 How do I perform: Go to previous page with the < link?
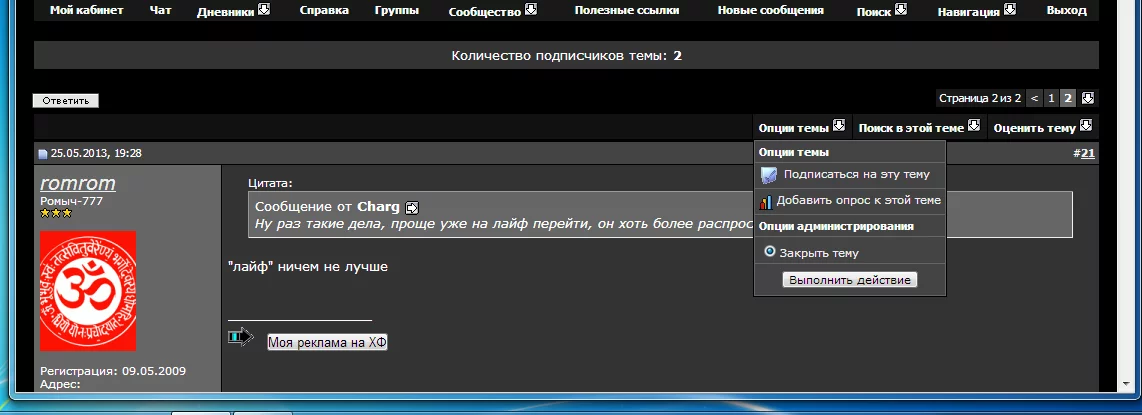pos(1035,98)
